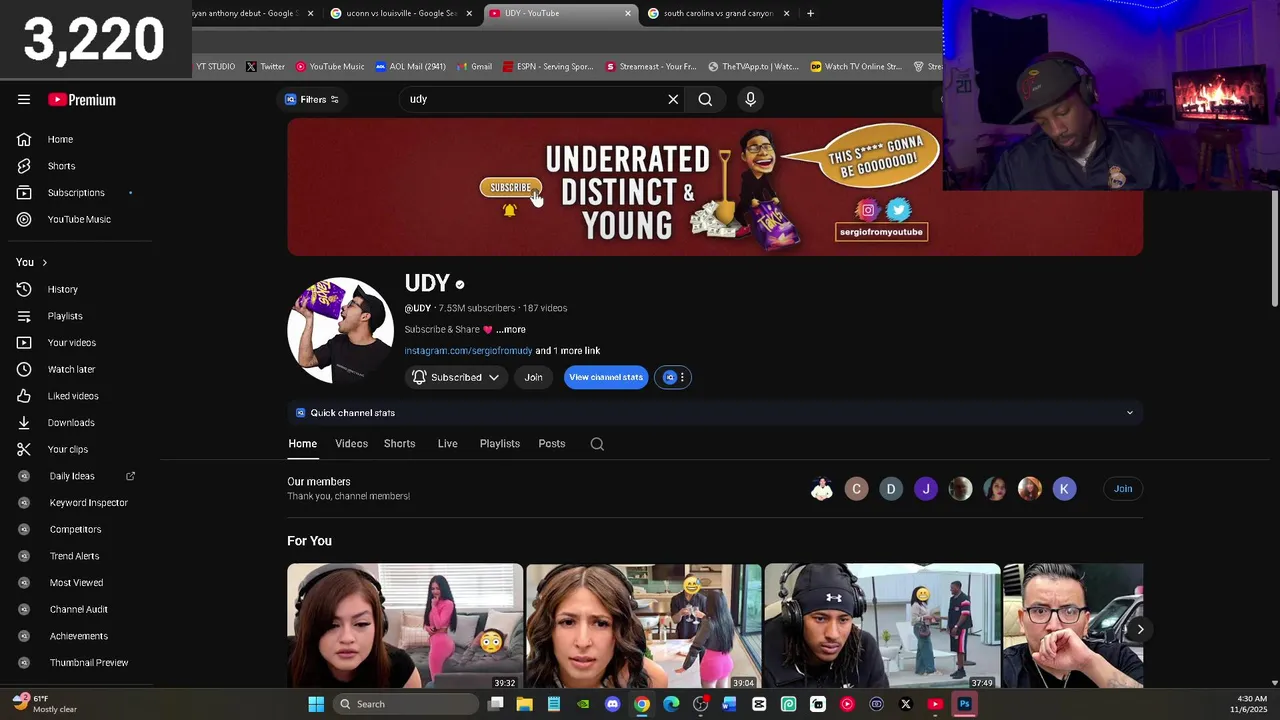Open the 37:49 For You video
Screen dimensions: 1280x720
[x=882, y=626]
